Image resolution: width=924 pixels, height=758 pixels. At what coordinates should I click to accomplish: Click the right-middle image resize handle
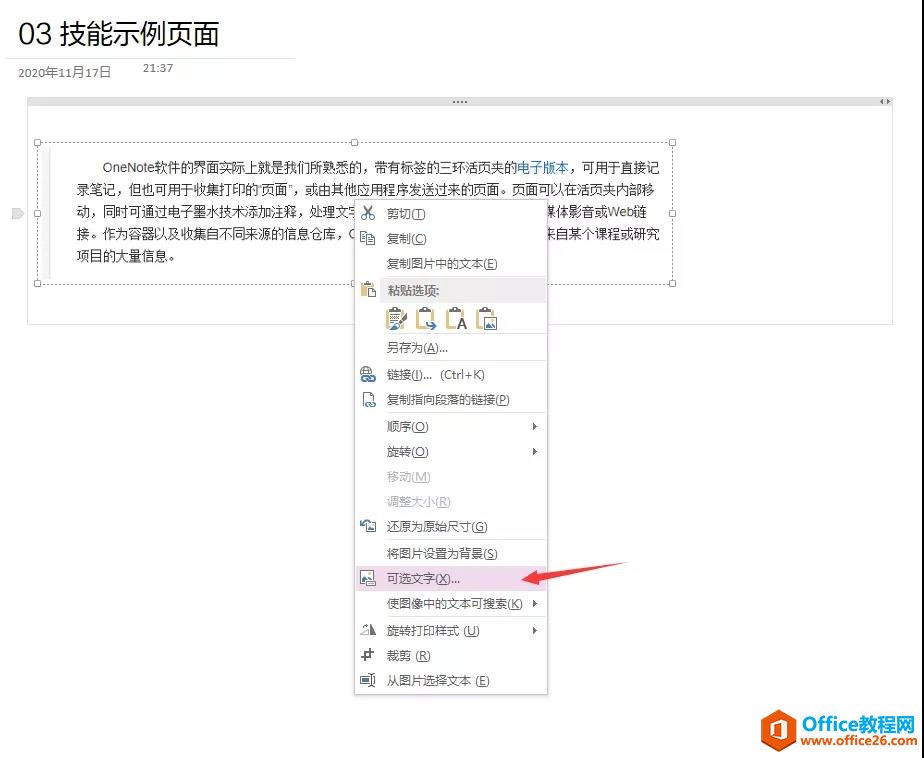[x=672, y=213]
